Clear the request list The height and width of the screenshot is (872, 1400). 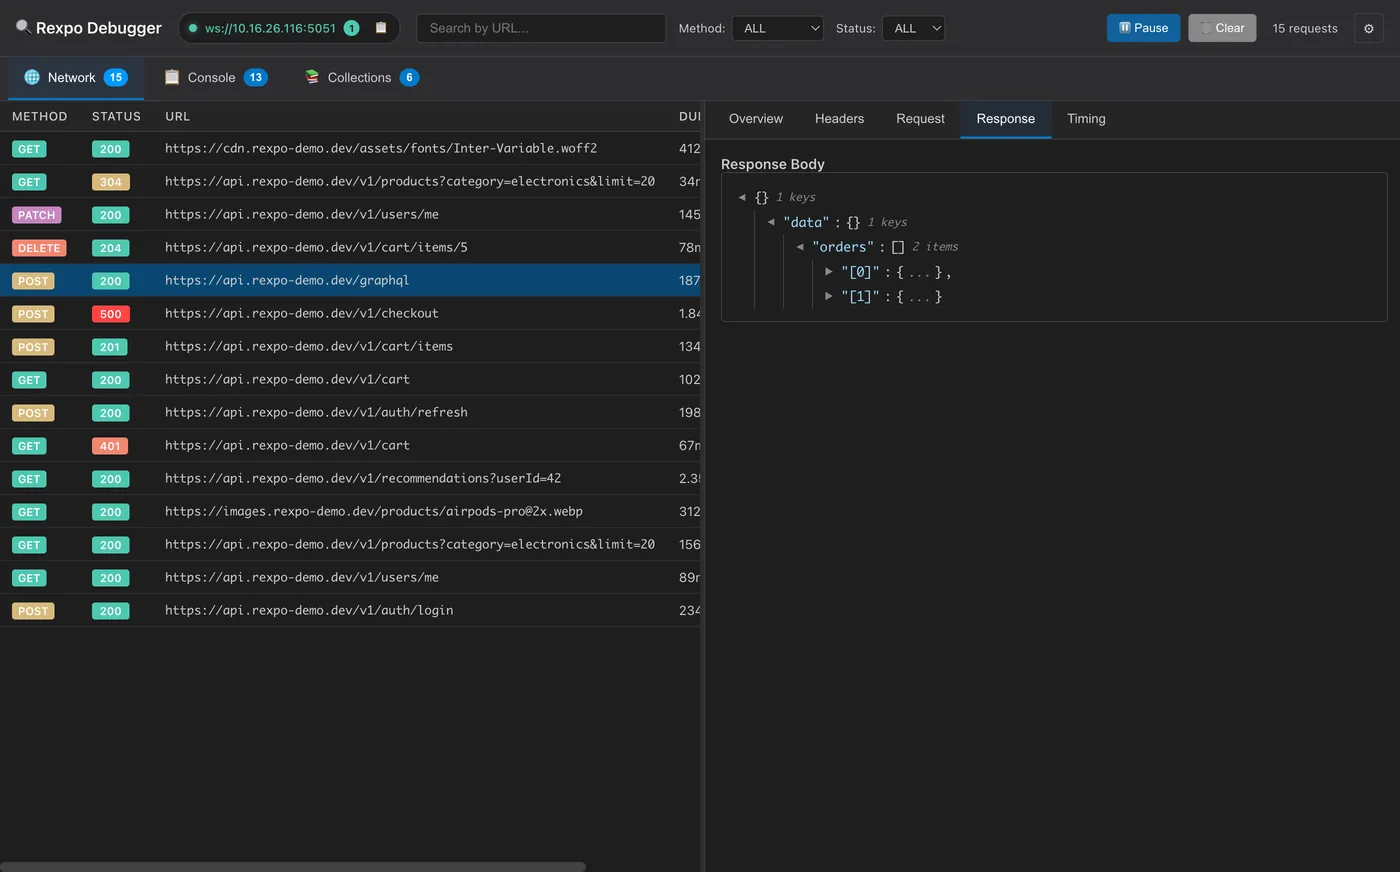pos(1222,28)
